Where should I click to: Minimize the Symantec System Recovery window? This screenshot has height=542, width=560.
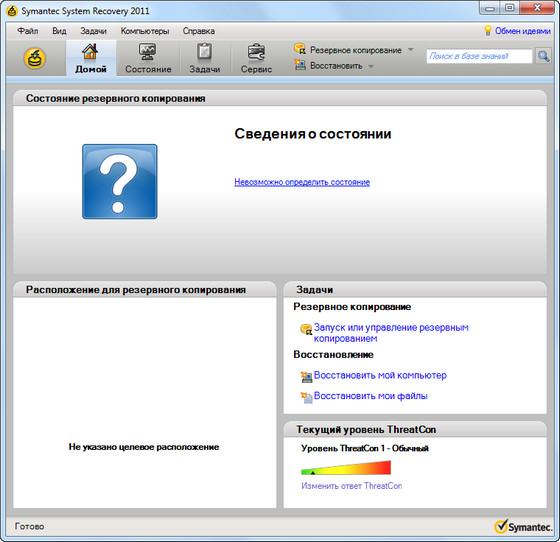coord(490,8)
